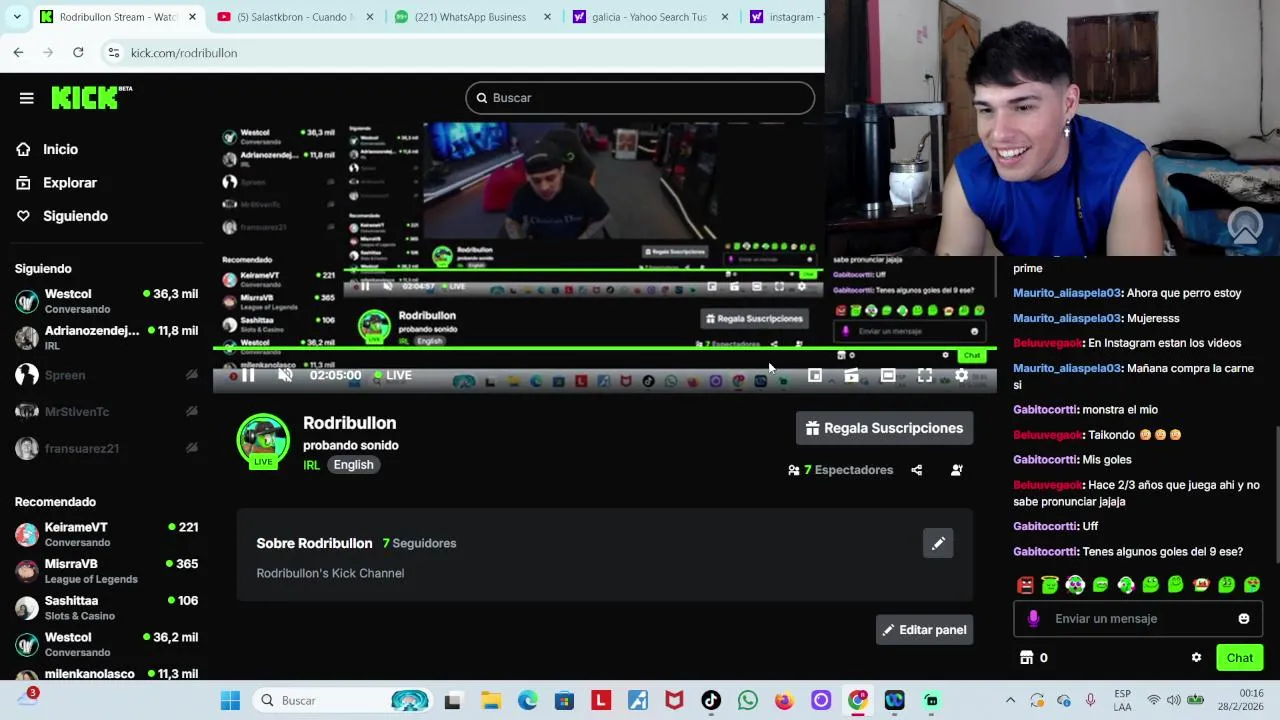Open the fransuarez21 channel in the sidebar
Viewport: 1280px width, 720px height.
(x=106, y=448)
